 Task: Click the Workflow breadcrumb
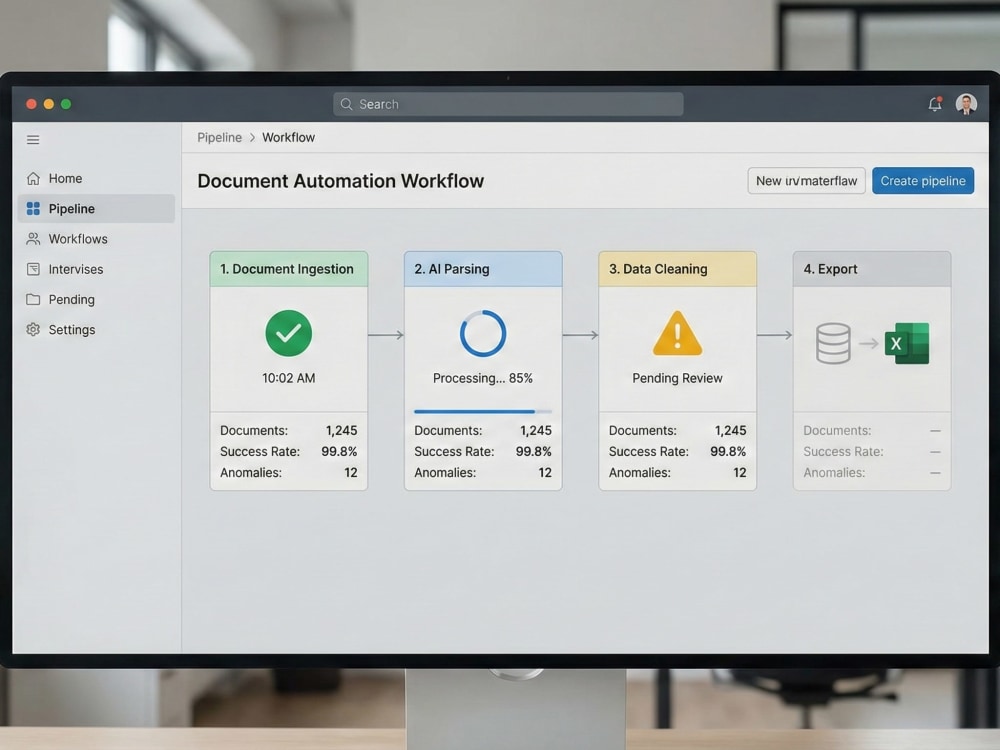[x=288, y=138]
